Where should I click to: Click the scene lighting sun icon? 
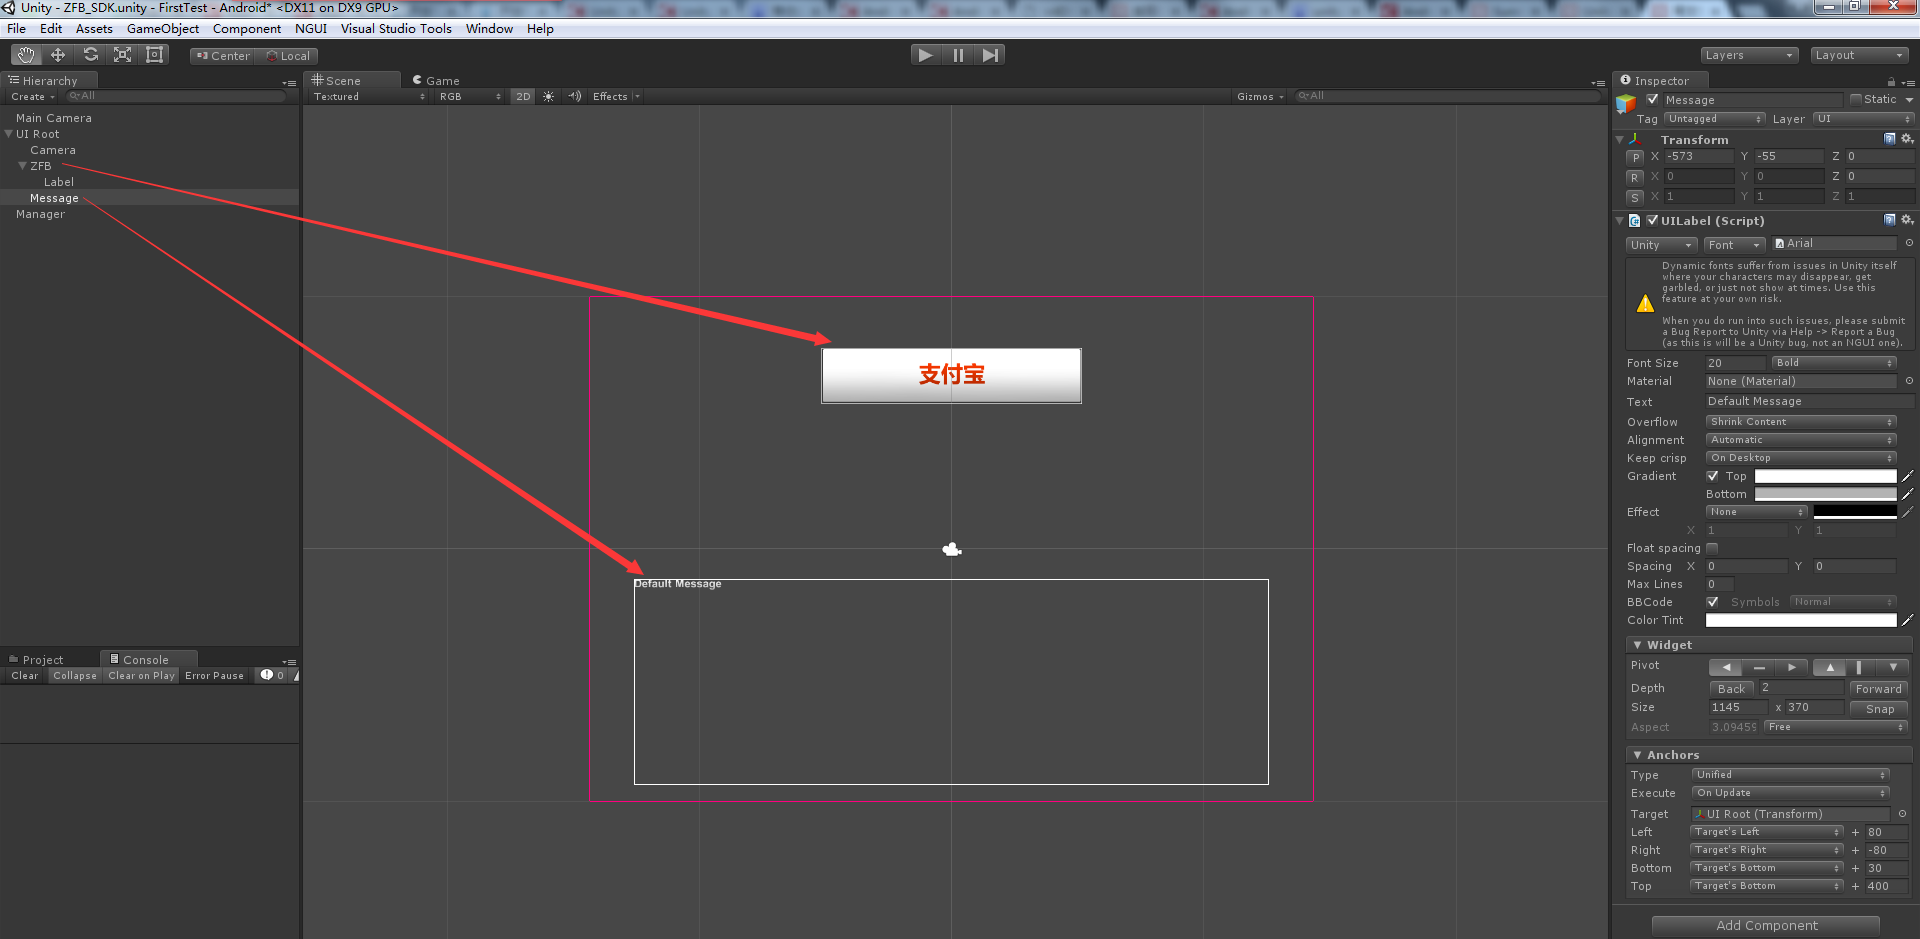548,96
